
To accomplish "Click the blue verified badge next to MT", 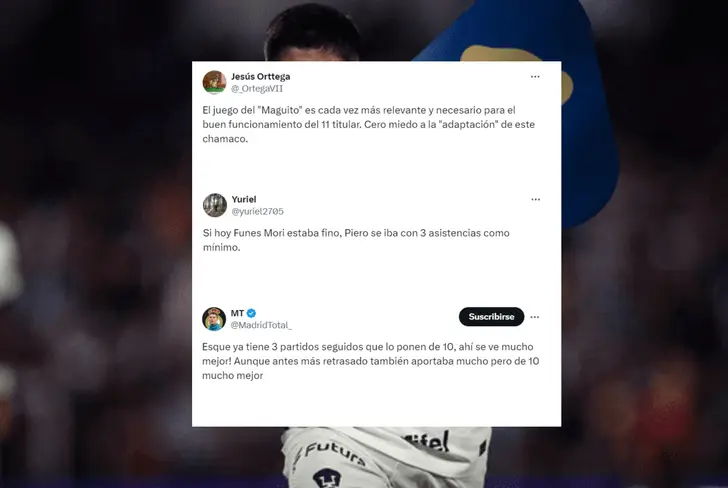I will pos(251,313).
